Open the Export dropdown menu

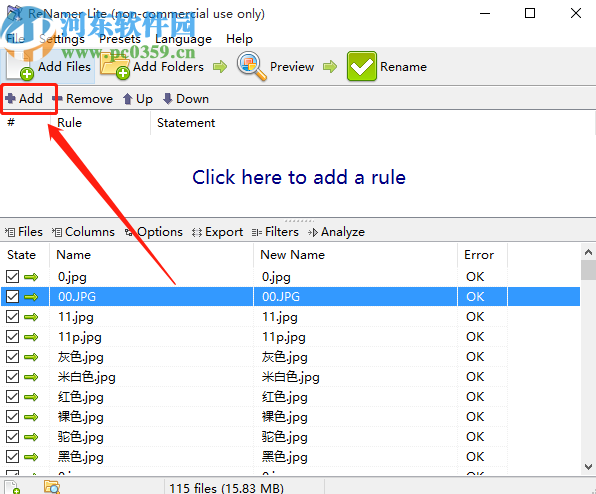pos(217,232)
